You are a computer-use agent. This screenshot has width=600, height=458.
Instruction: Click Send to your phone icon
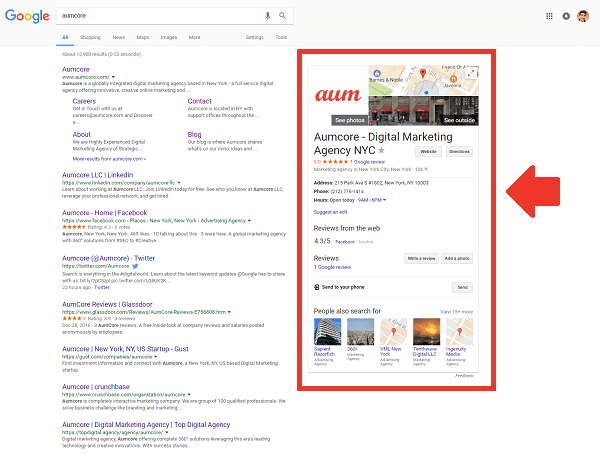(x=316, y=287)
